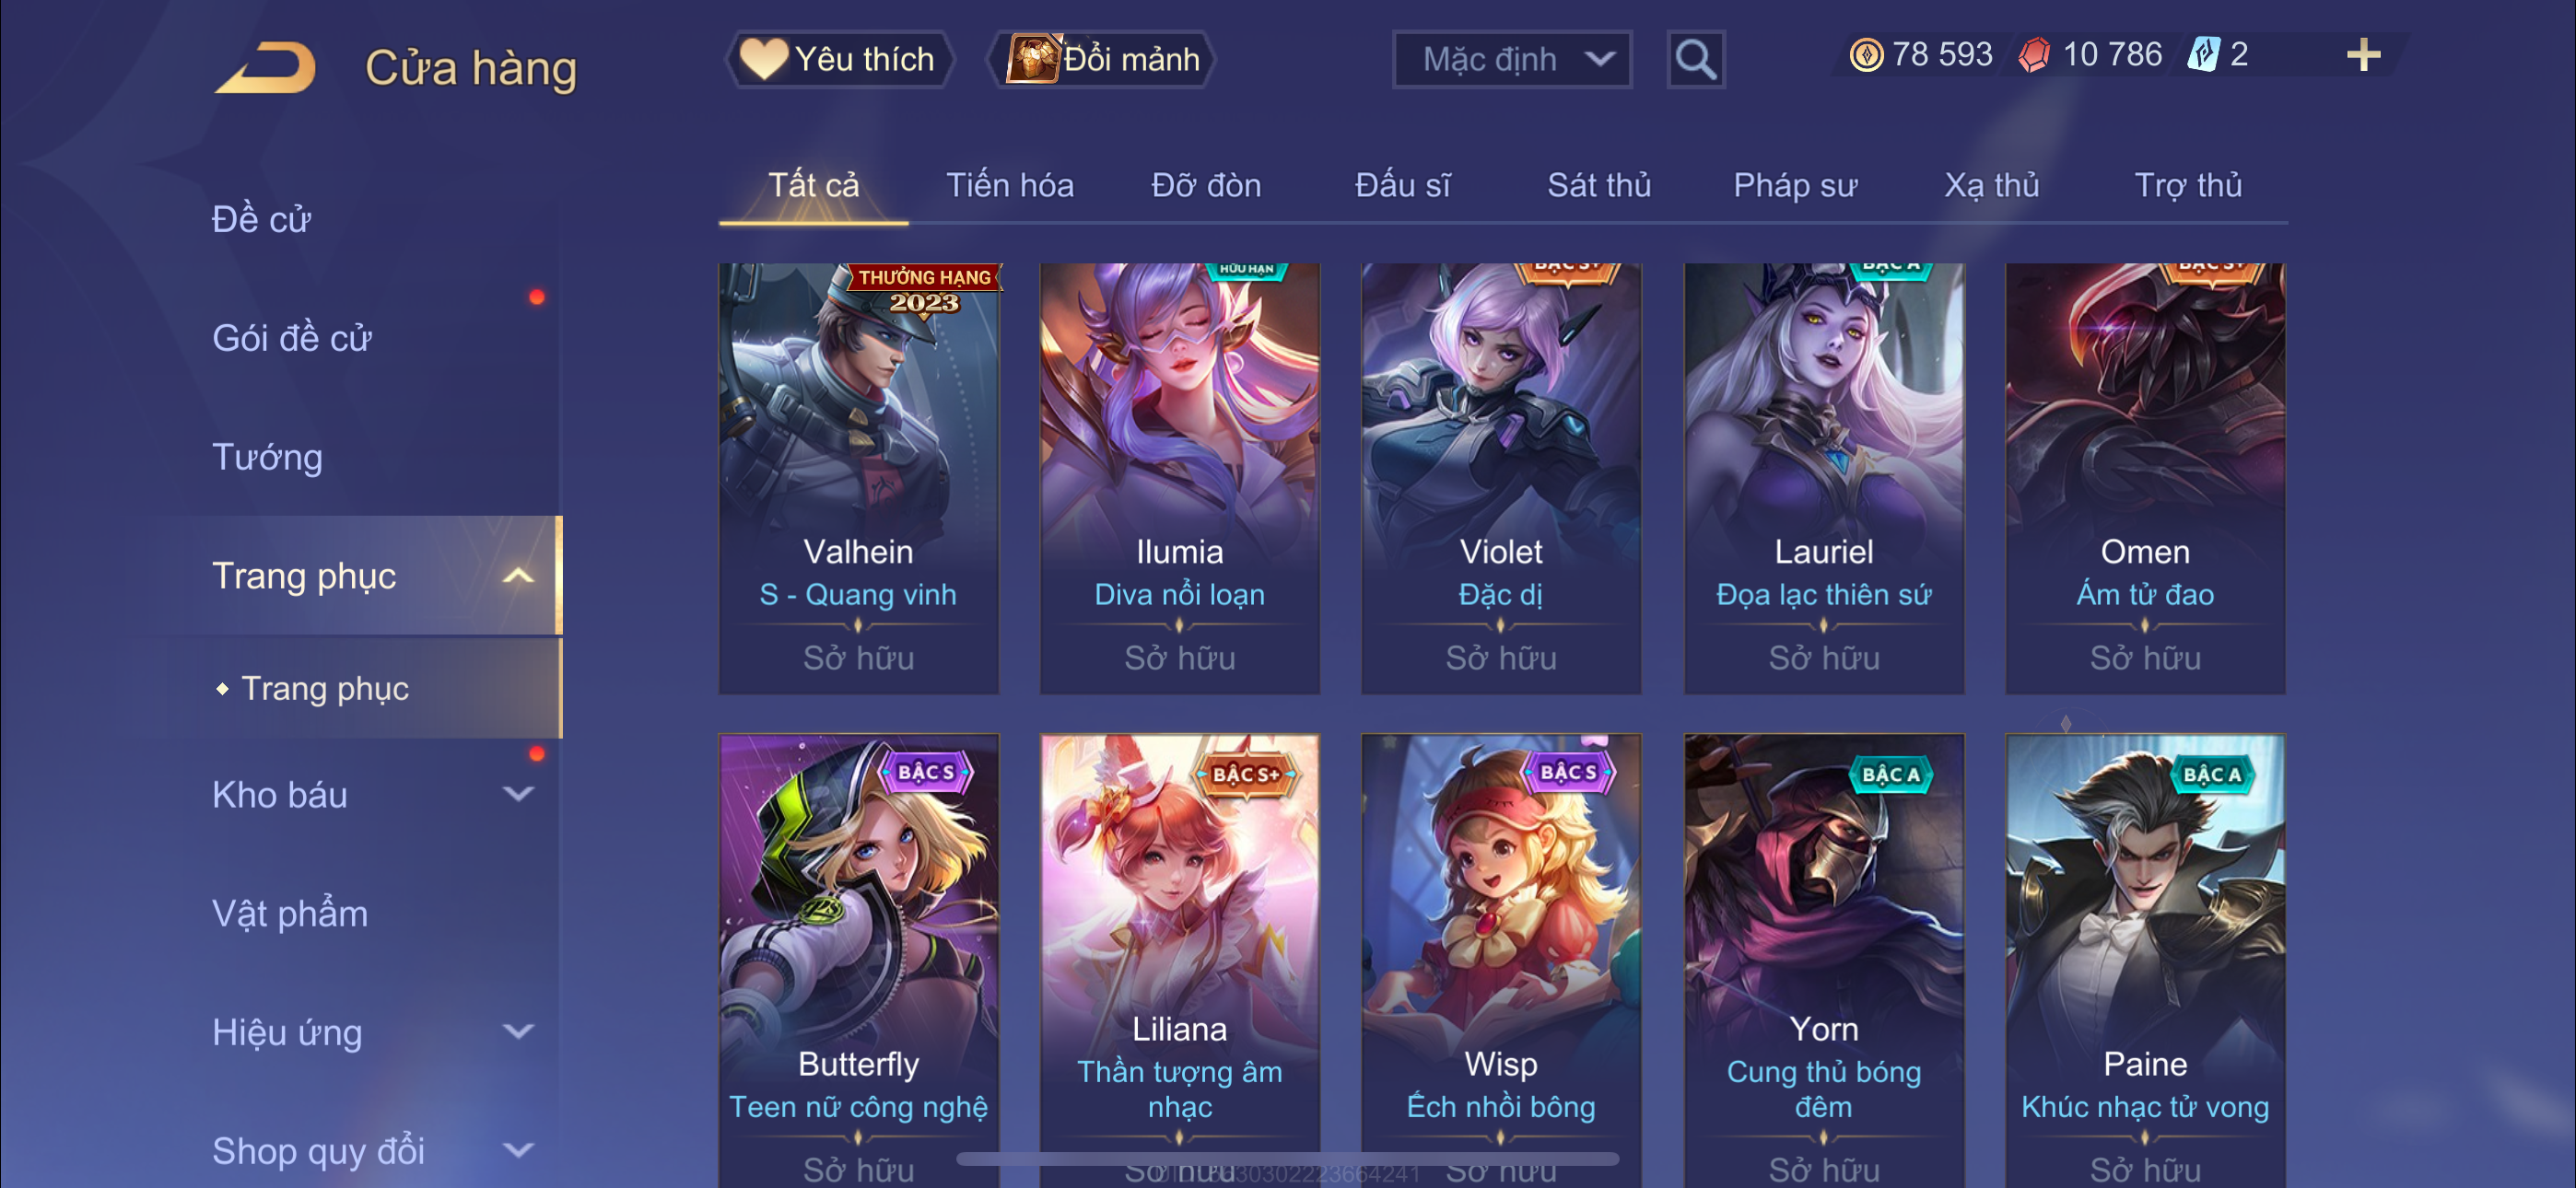The width and height of the screenshot is (2576, 1188).
Task: Open the Gói đề cử sidebar entry
Action: point(291,339)
